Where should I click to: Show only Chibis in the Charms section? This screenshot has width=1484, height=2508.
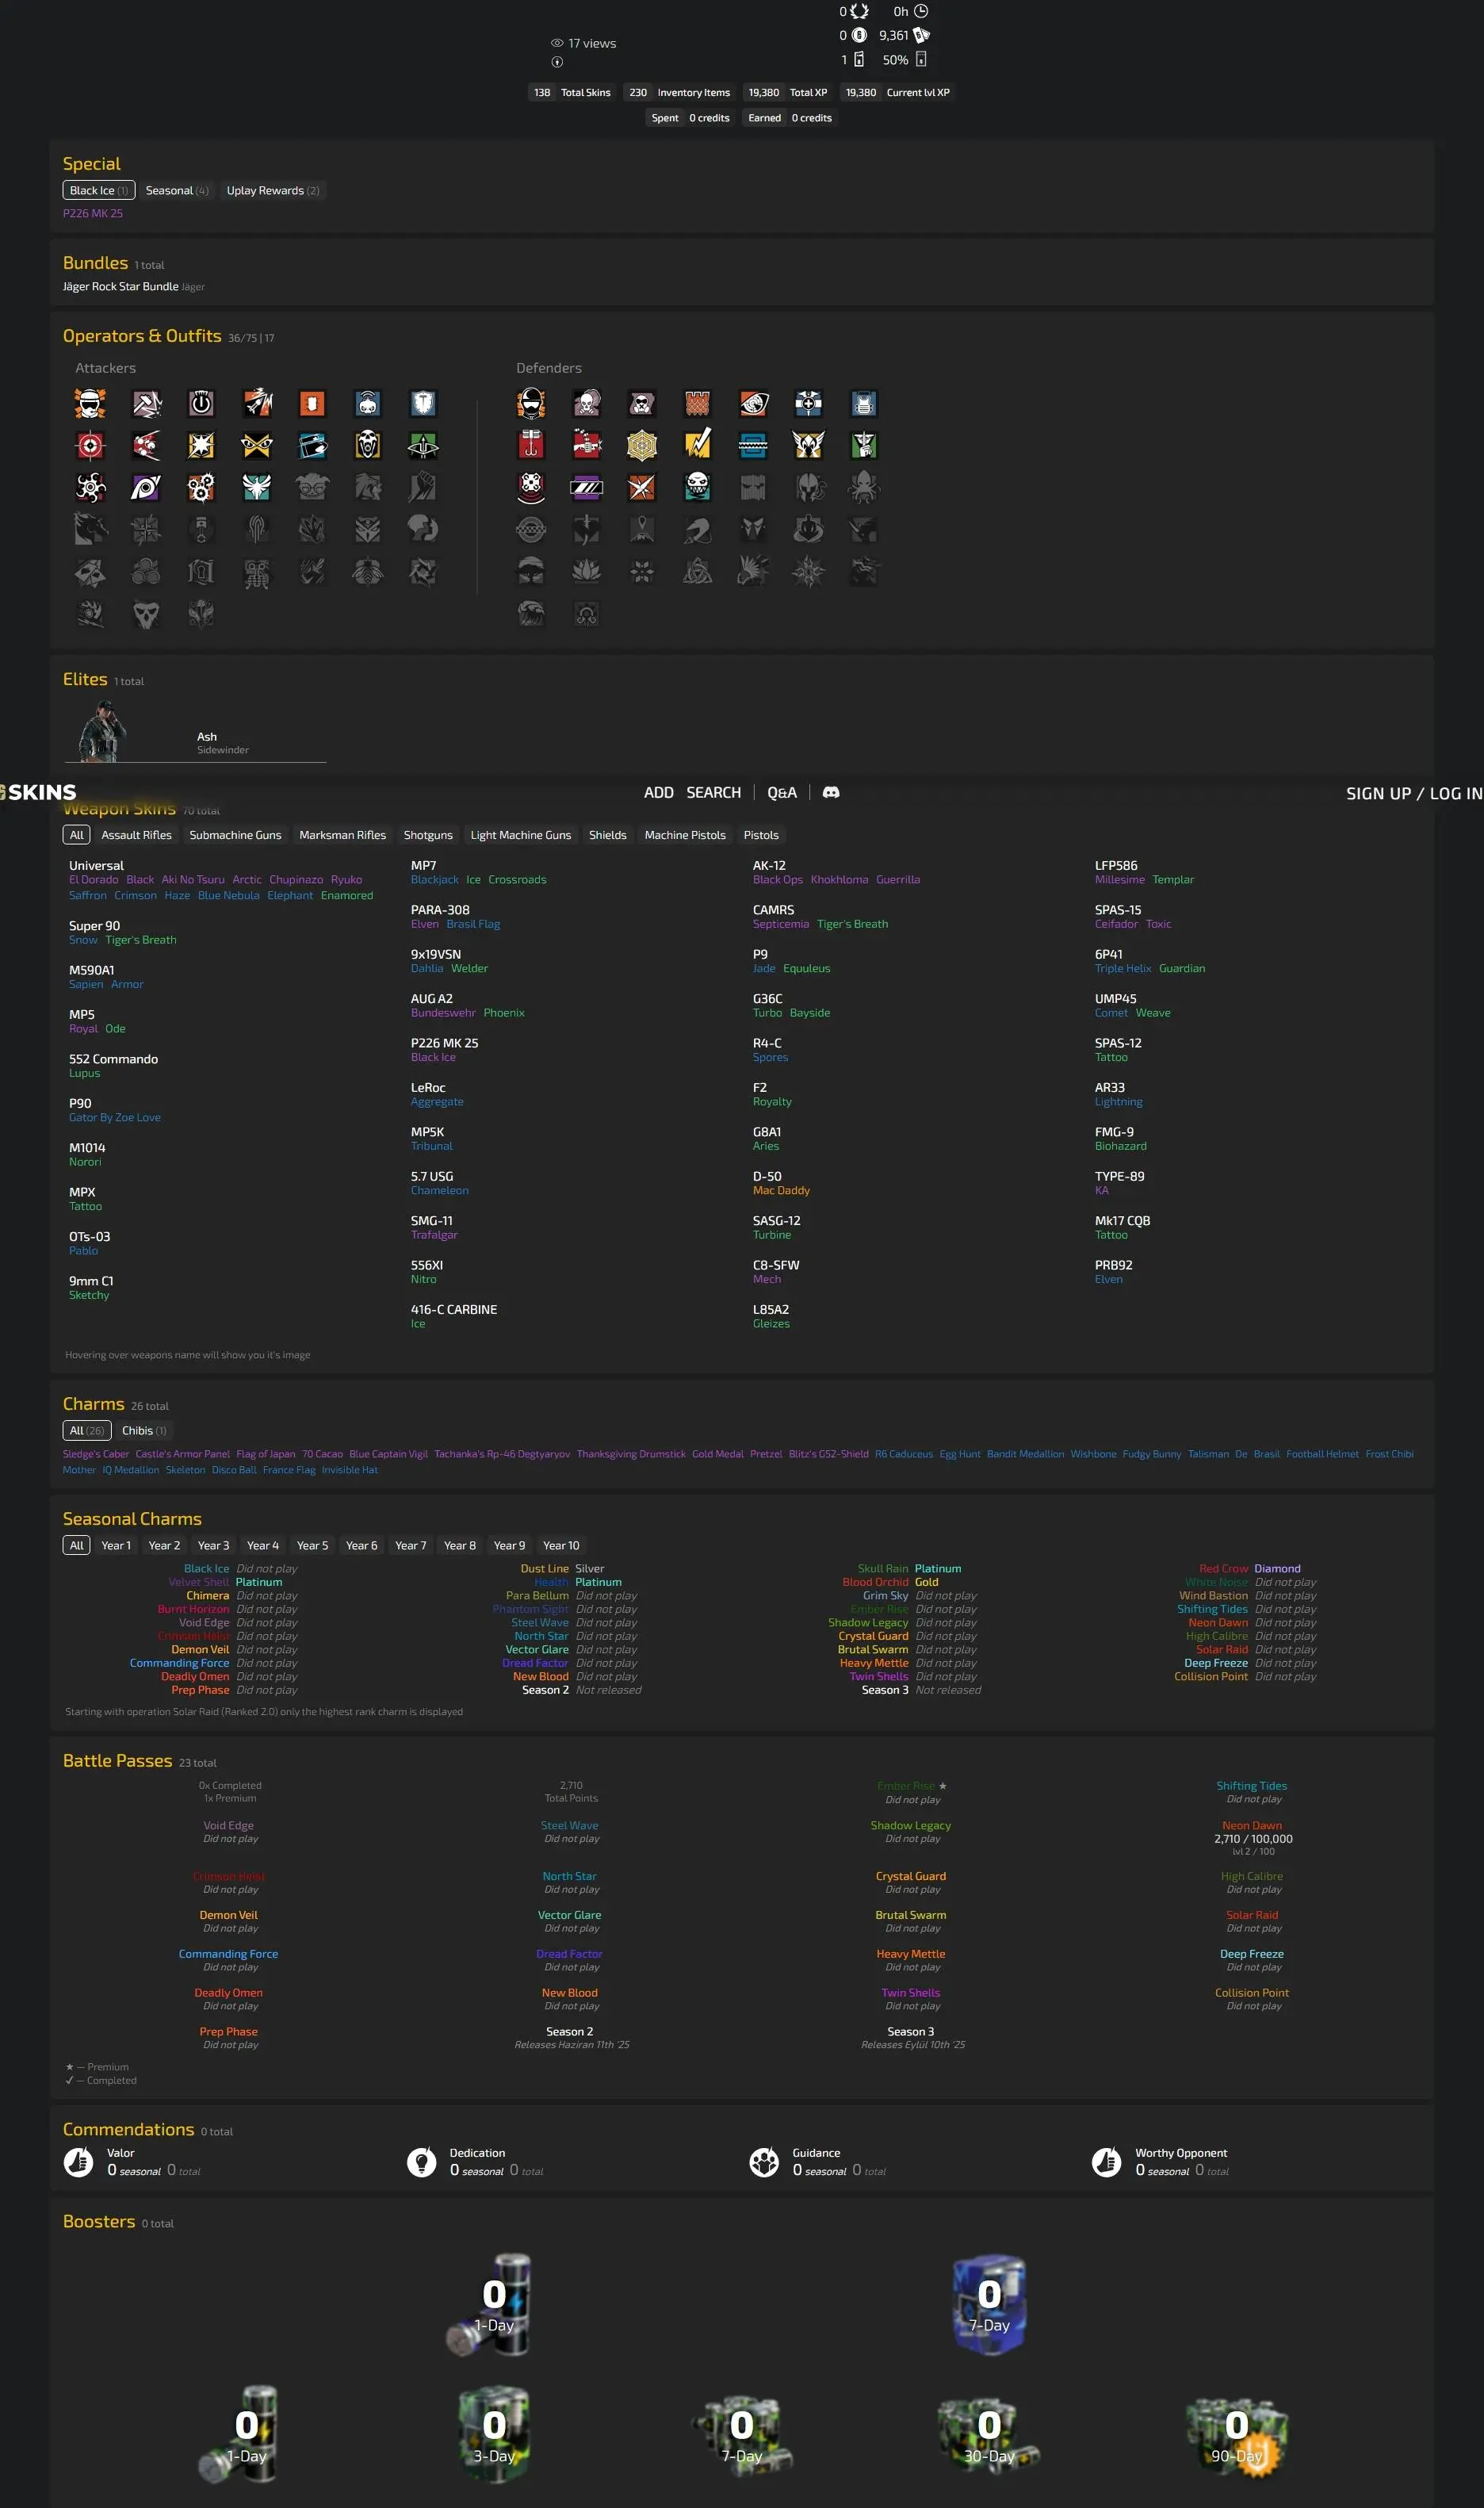tap(144, 1431)
